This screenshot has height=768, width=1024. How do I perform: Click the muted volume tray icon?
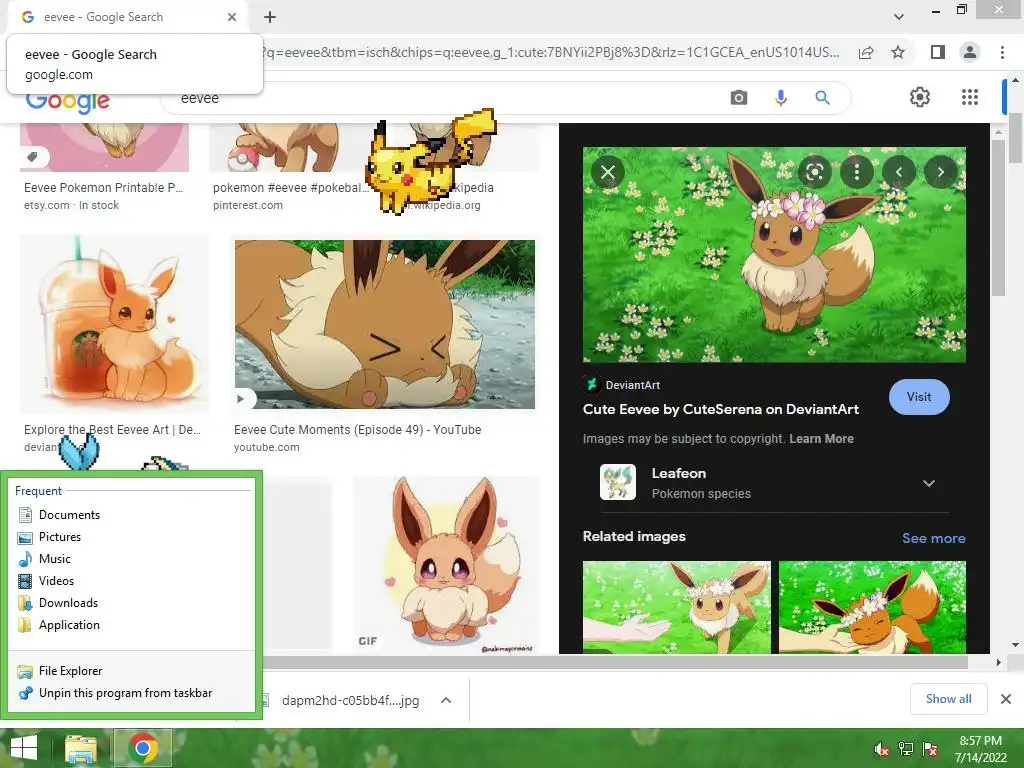tap(882, 749)
